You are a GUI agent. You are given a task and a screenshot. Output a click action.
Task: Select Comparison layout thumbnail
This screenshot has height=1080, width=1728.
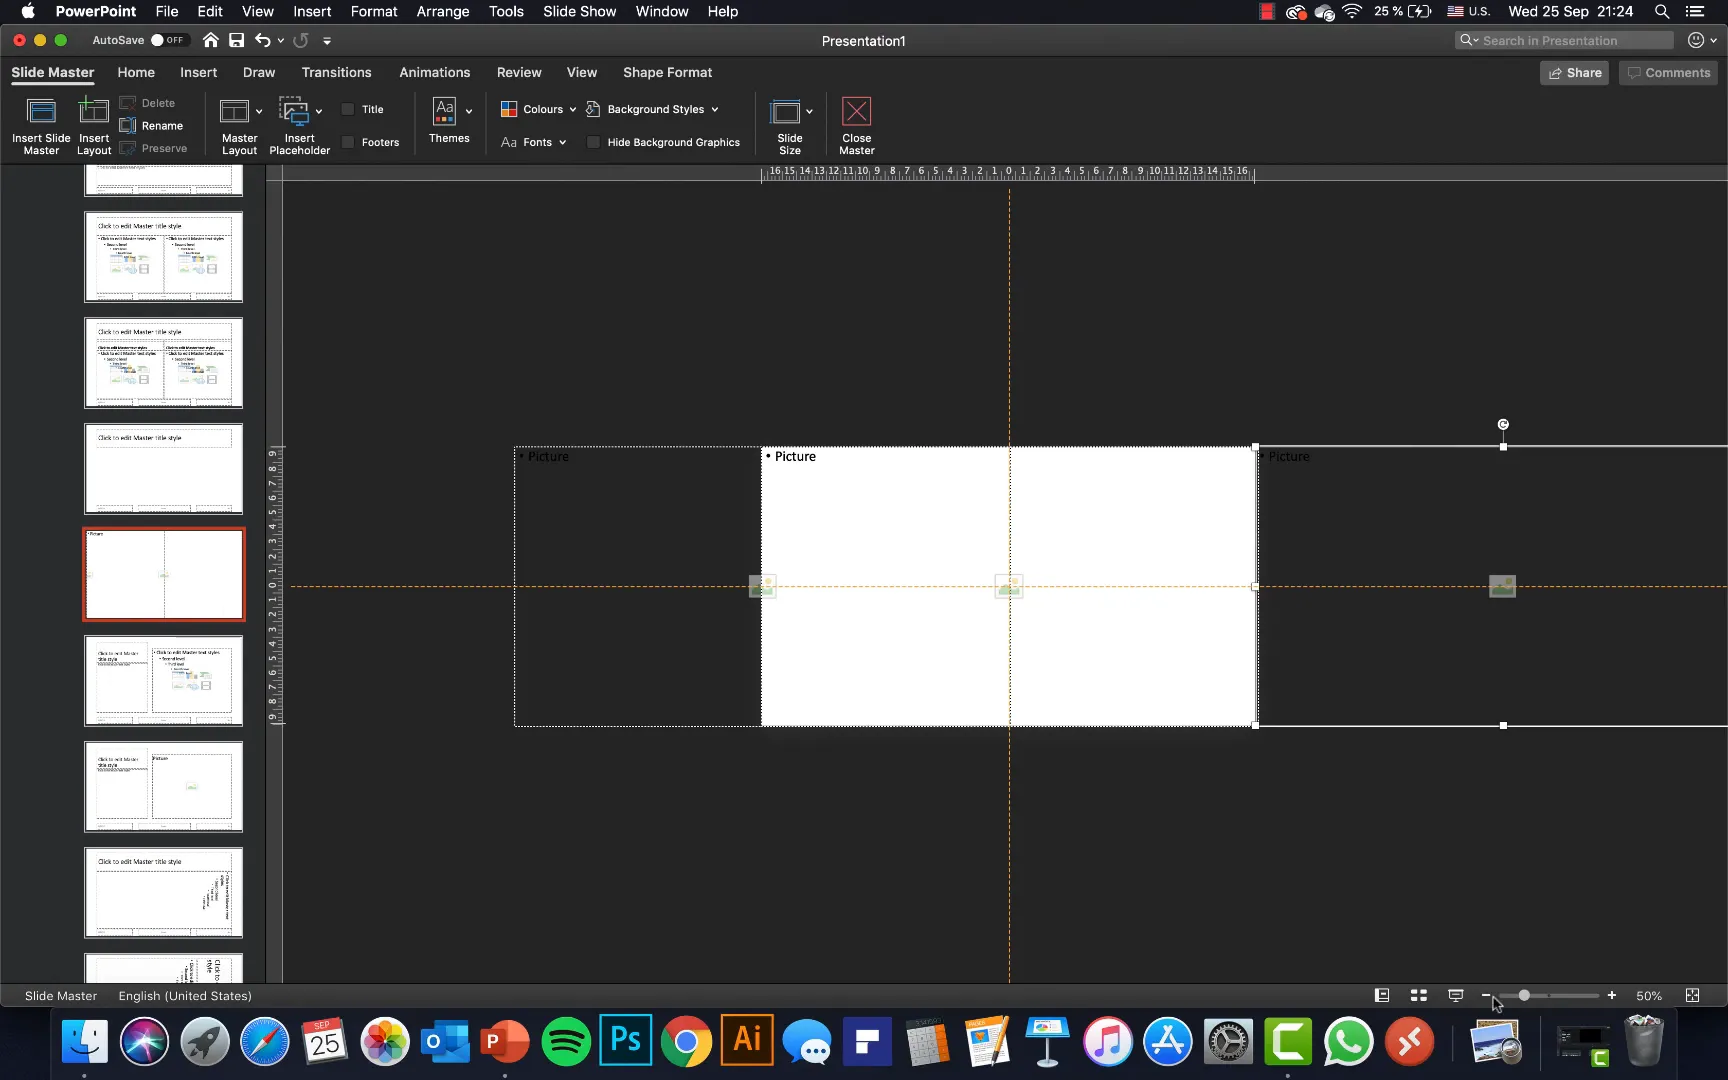point(164,363)
